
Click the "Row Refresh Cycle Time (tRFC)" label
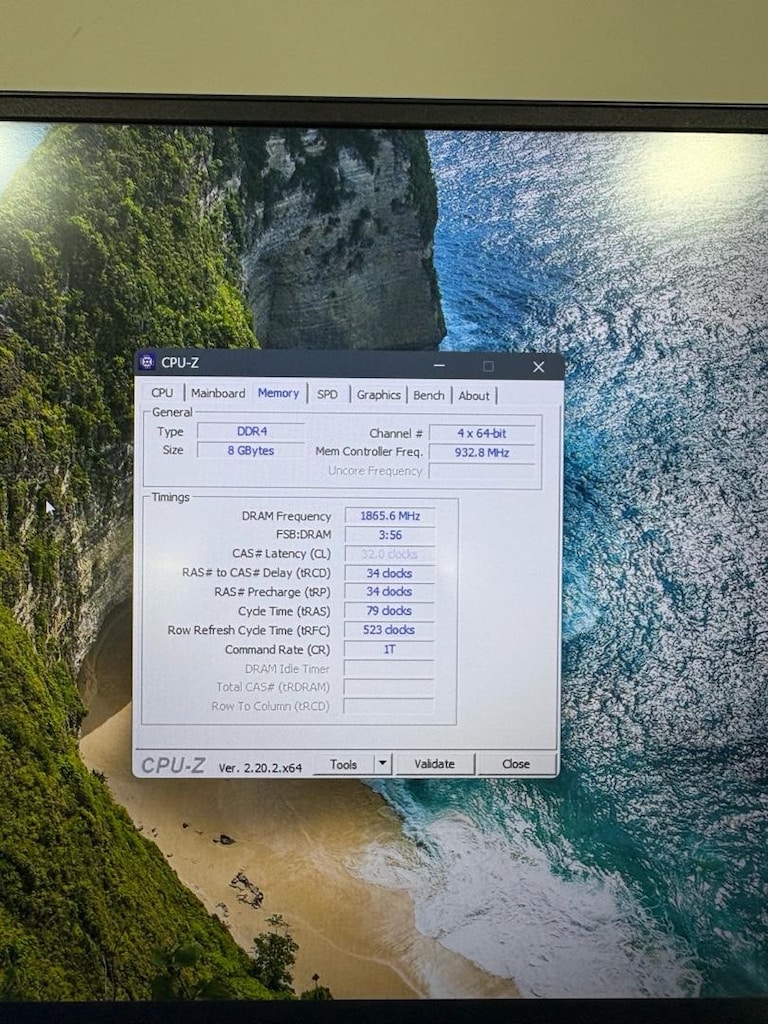point(249,630)
